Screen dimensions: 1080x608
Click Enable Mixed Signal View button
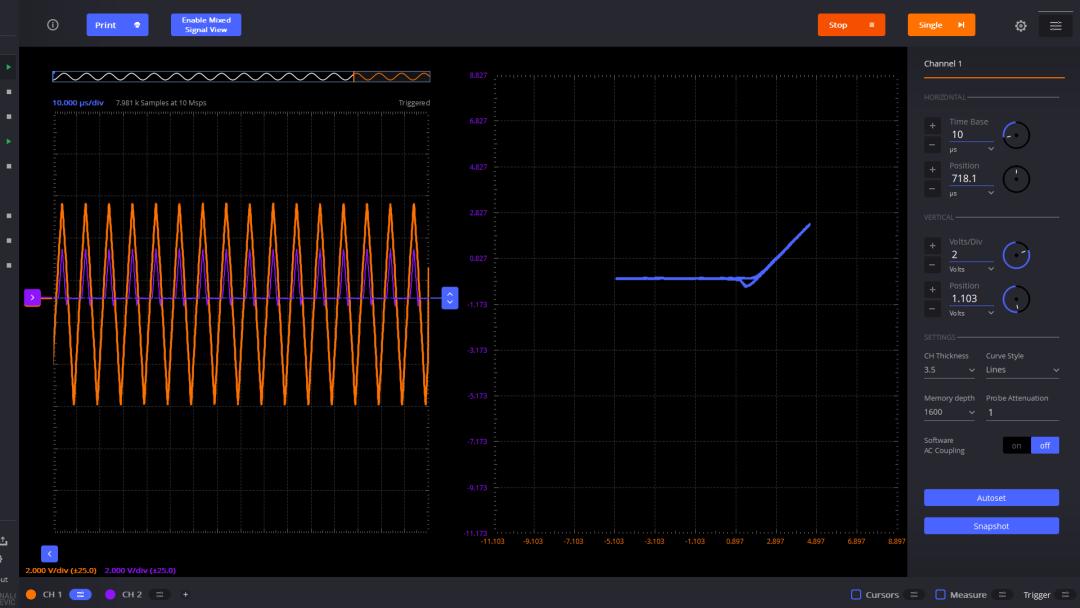tap(206, 25)
